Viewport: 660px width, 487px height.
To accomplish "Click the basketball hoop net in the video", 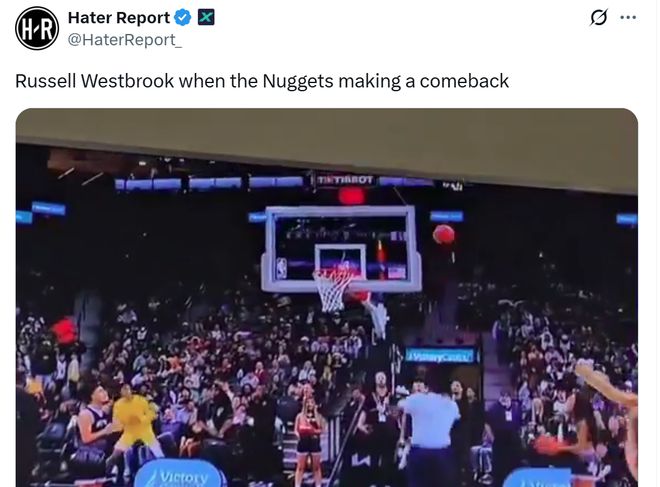I will click(333, 290).
